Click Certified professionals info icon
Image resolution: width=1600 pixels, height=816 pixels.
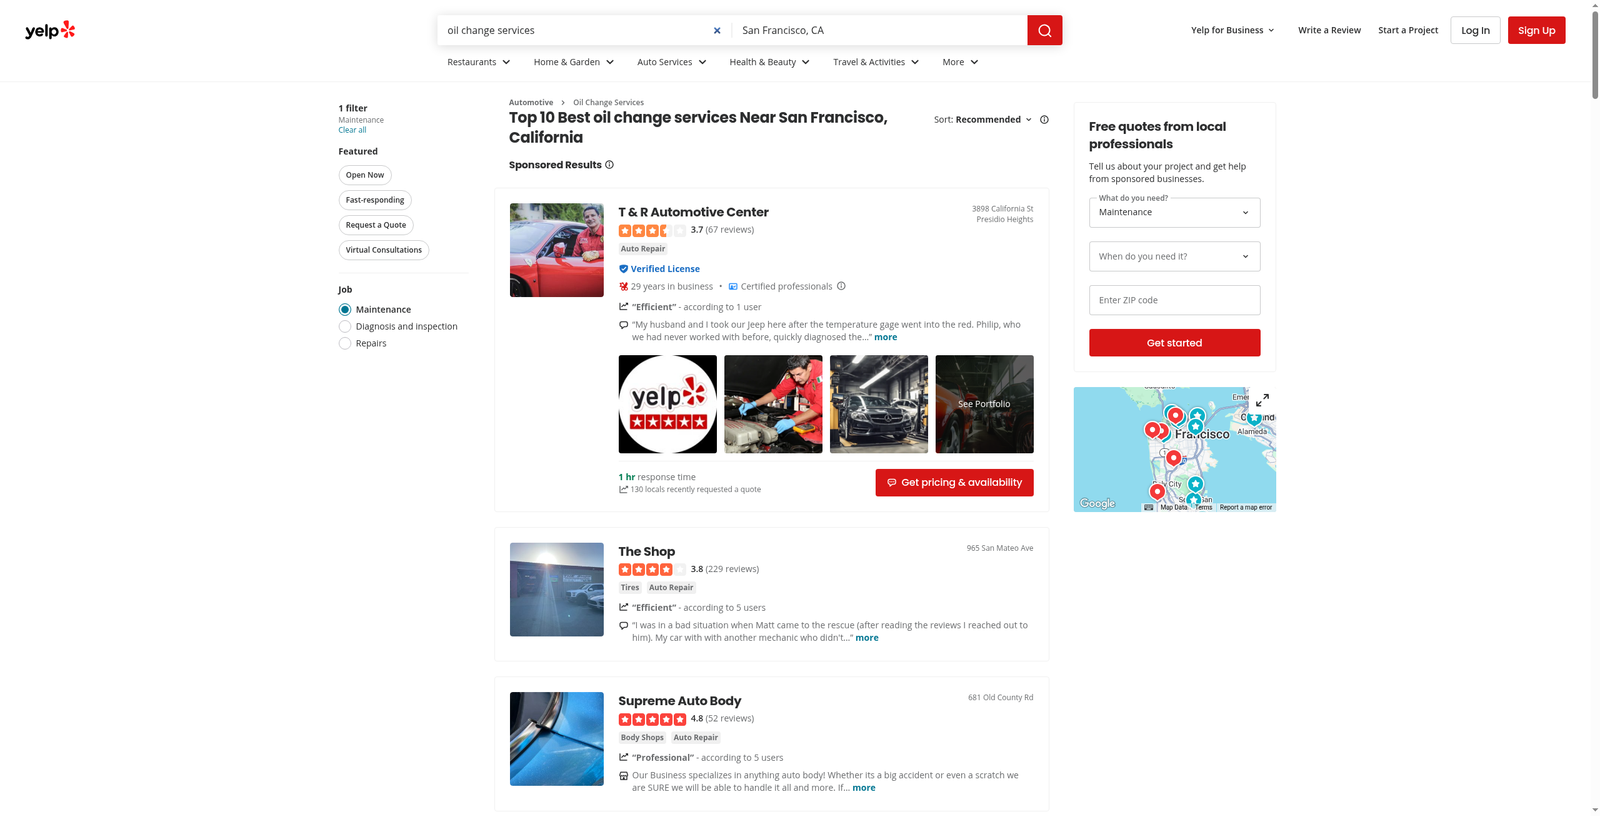coord(841,286)
